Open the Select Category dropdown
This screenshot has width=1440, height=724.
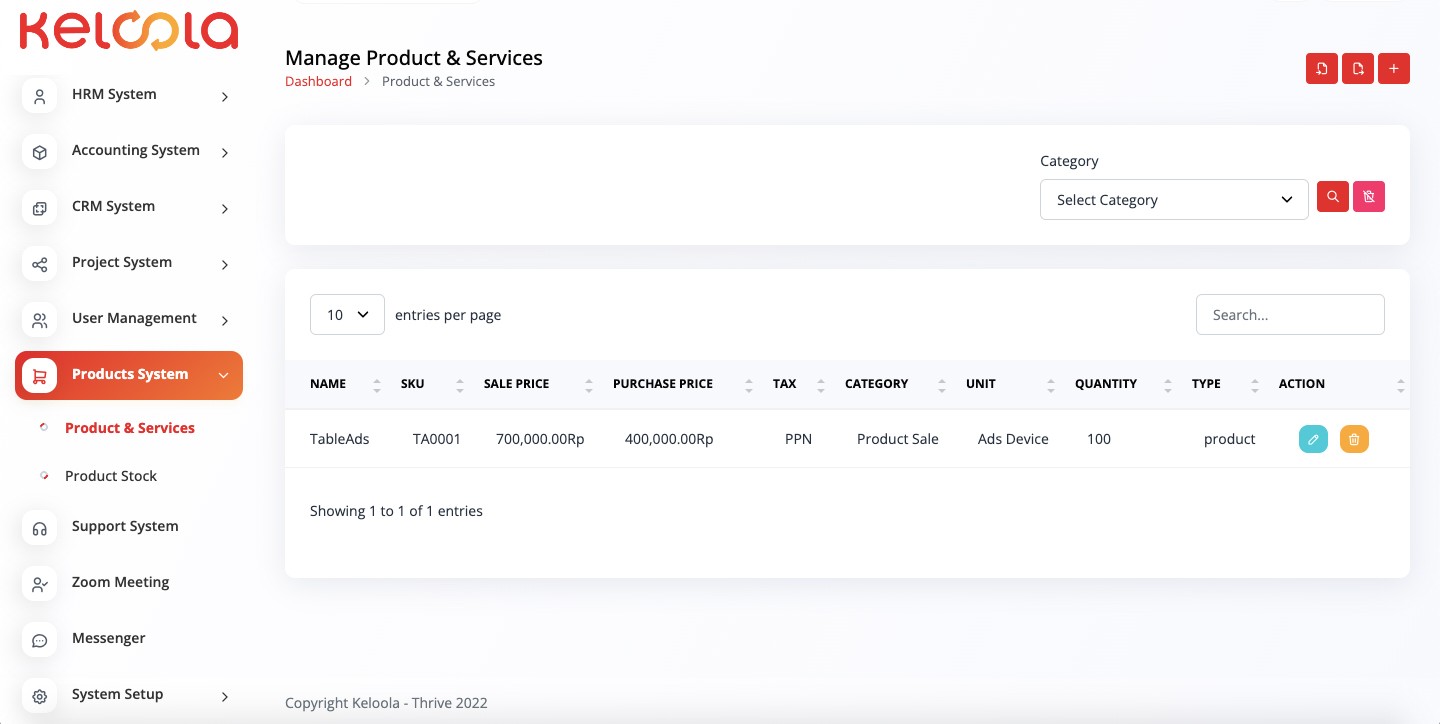[x=1173, y=200]
